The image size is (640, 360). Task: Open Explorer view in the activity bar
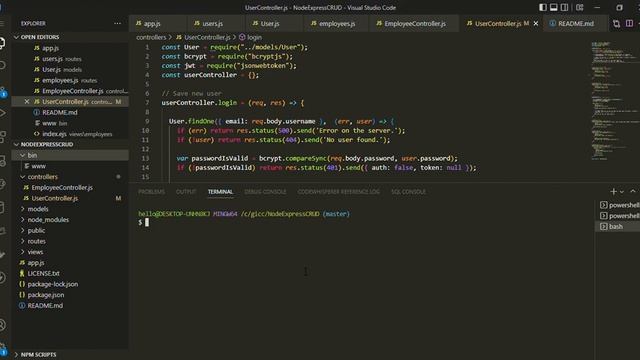(x=2, y=42)
